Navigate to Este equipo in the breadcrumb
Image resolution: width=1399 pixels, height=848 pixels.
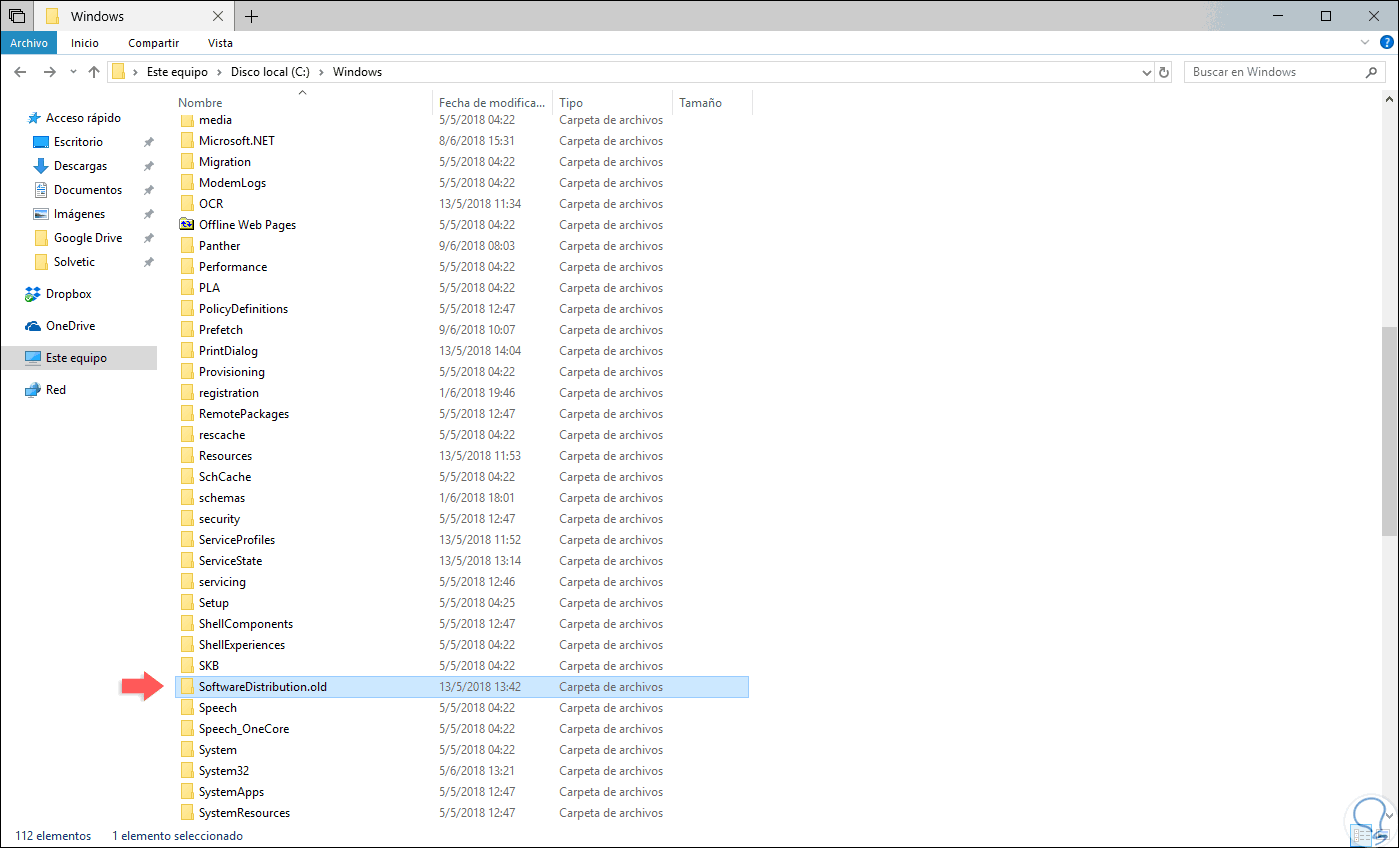tap(177, 72)
